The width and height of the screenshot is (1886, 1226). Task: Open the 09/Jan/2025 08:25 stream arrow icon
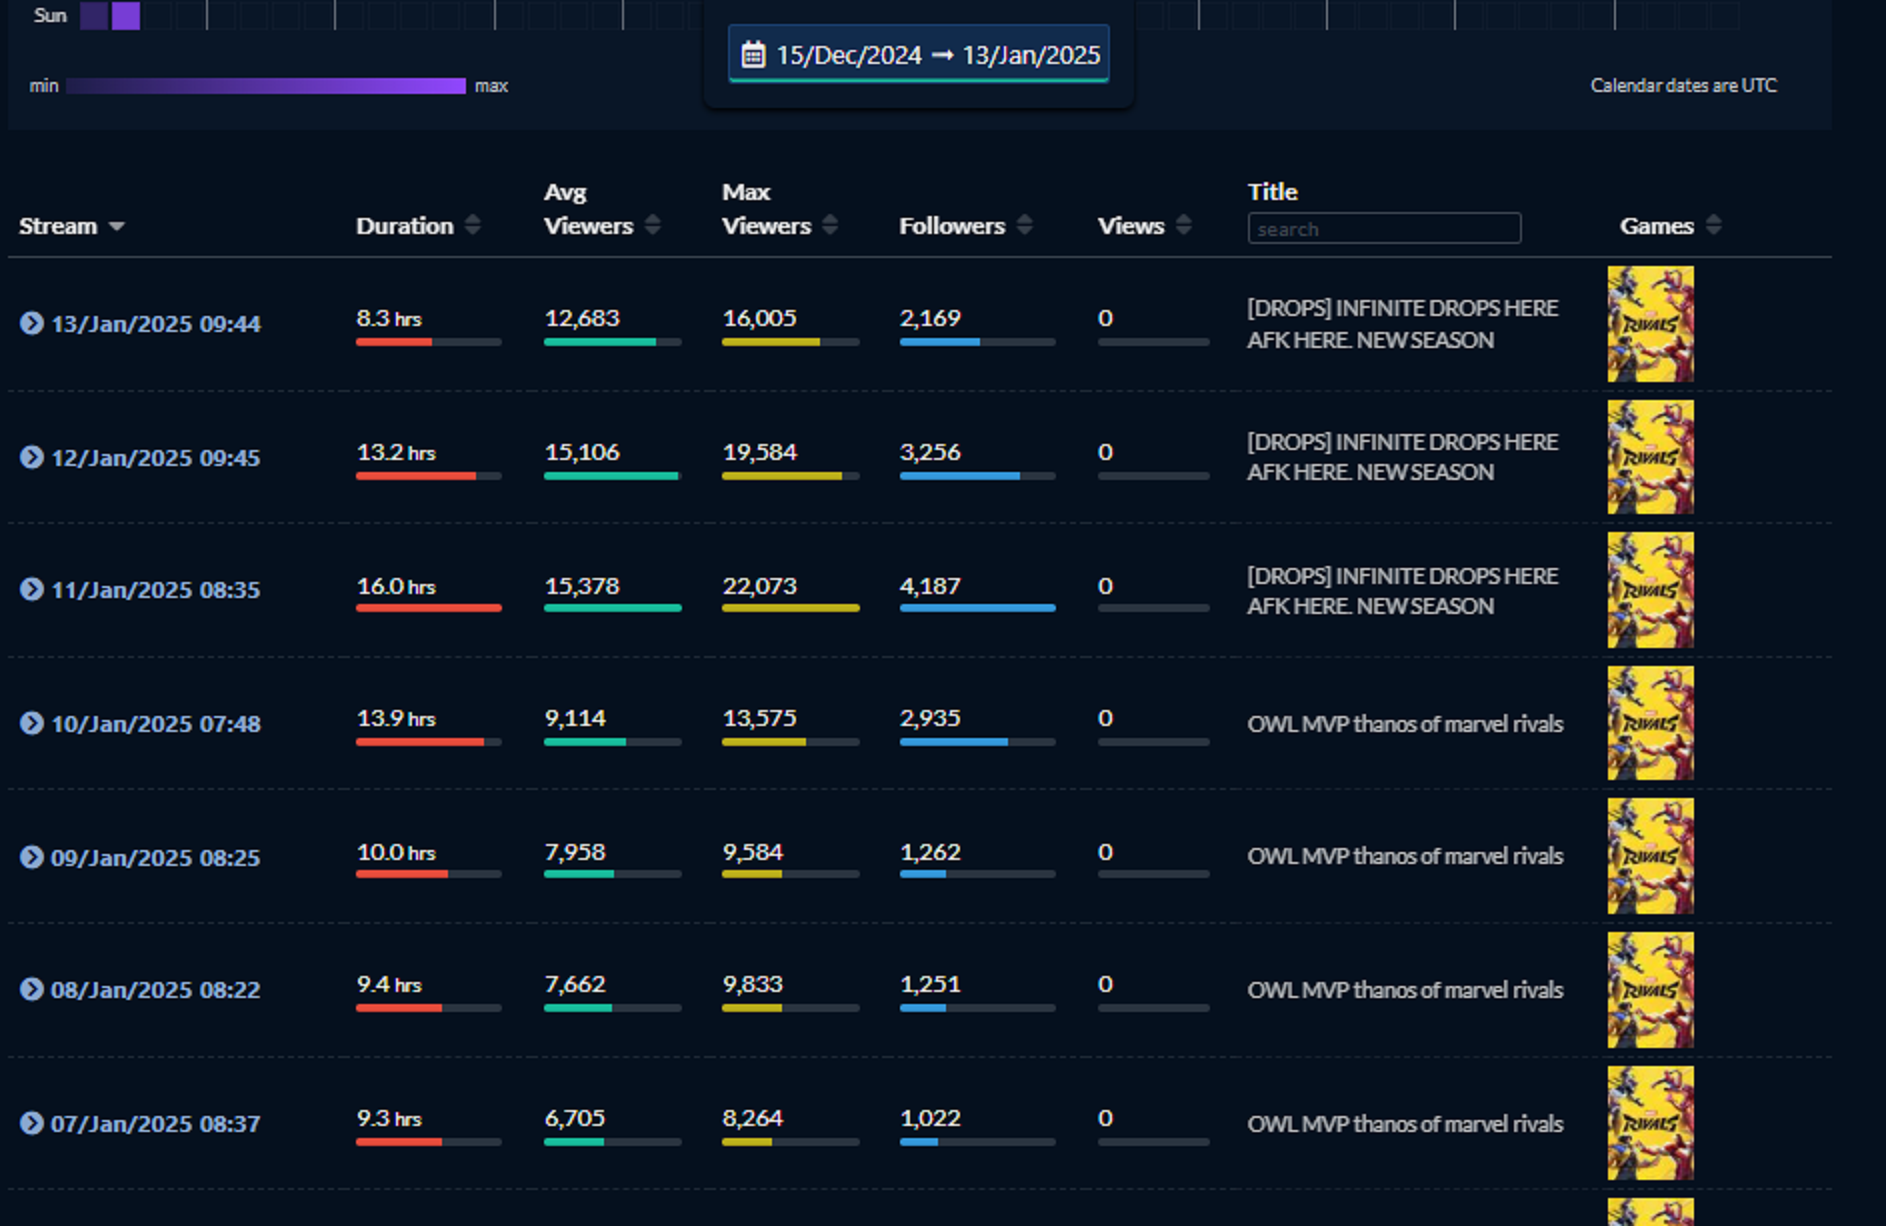[x=32, y=857]
